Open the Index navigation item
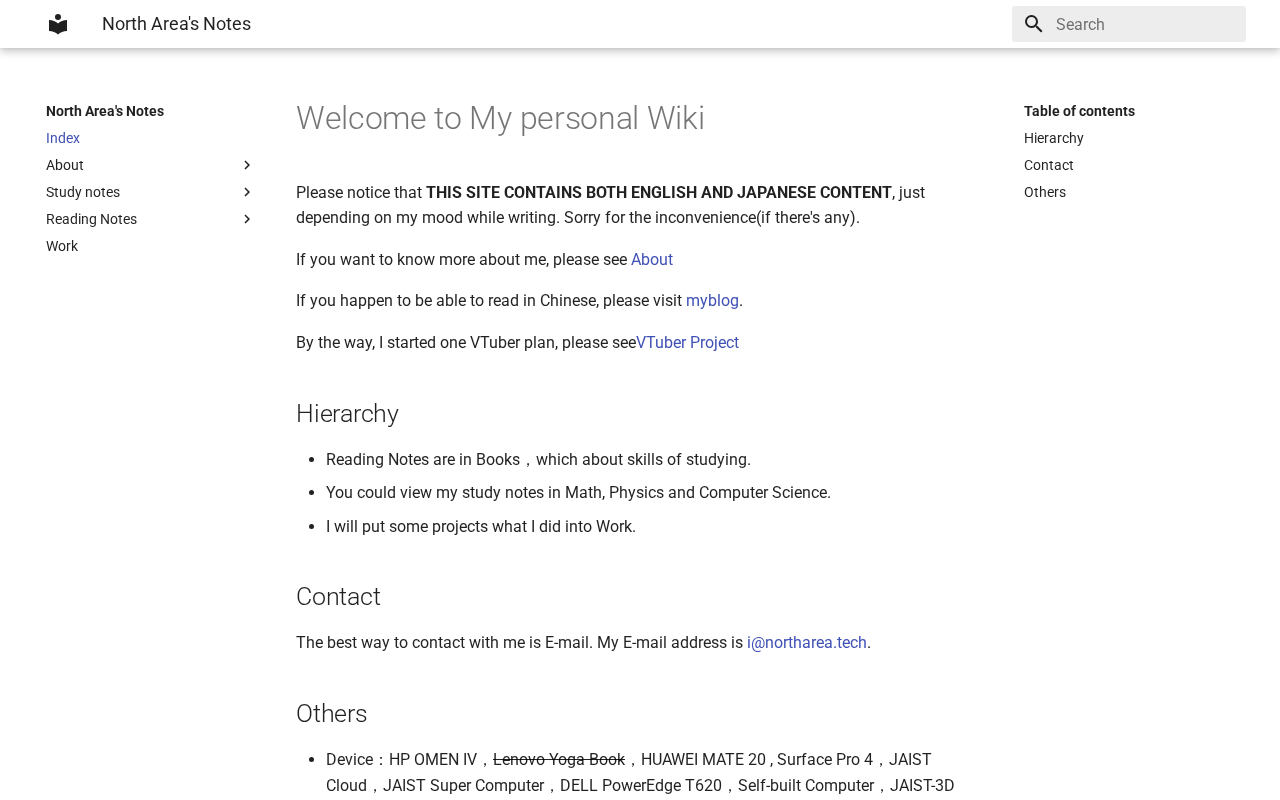Image resolution: width=1280 pixels, height=800 pixels. coord(63,138)
